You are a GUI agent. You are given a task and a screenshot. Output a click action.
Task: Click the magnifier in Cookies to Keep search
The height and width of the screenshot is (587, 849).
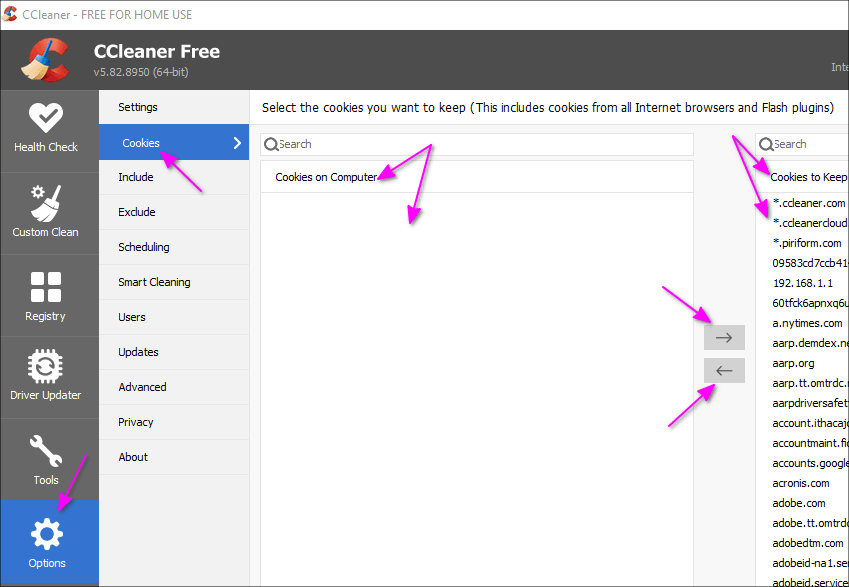coord(766,144)
